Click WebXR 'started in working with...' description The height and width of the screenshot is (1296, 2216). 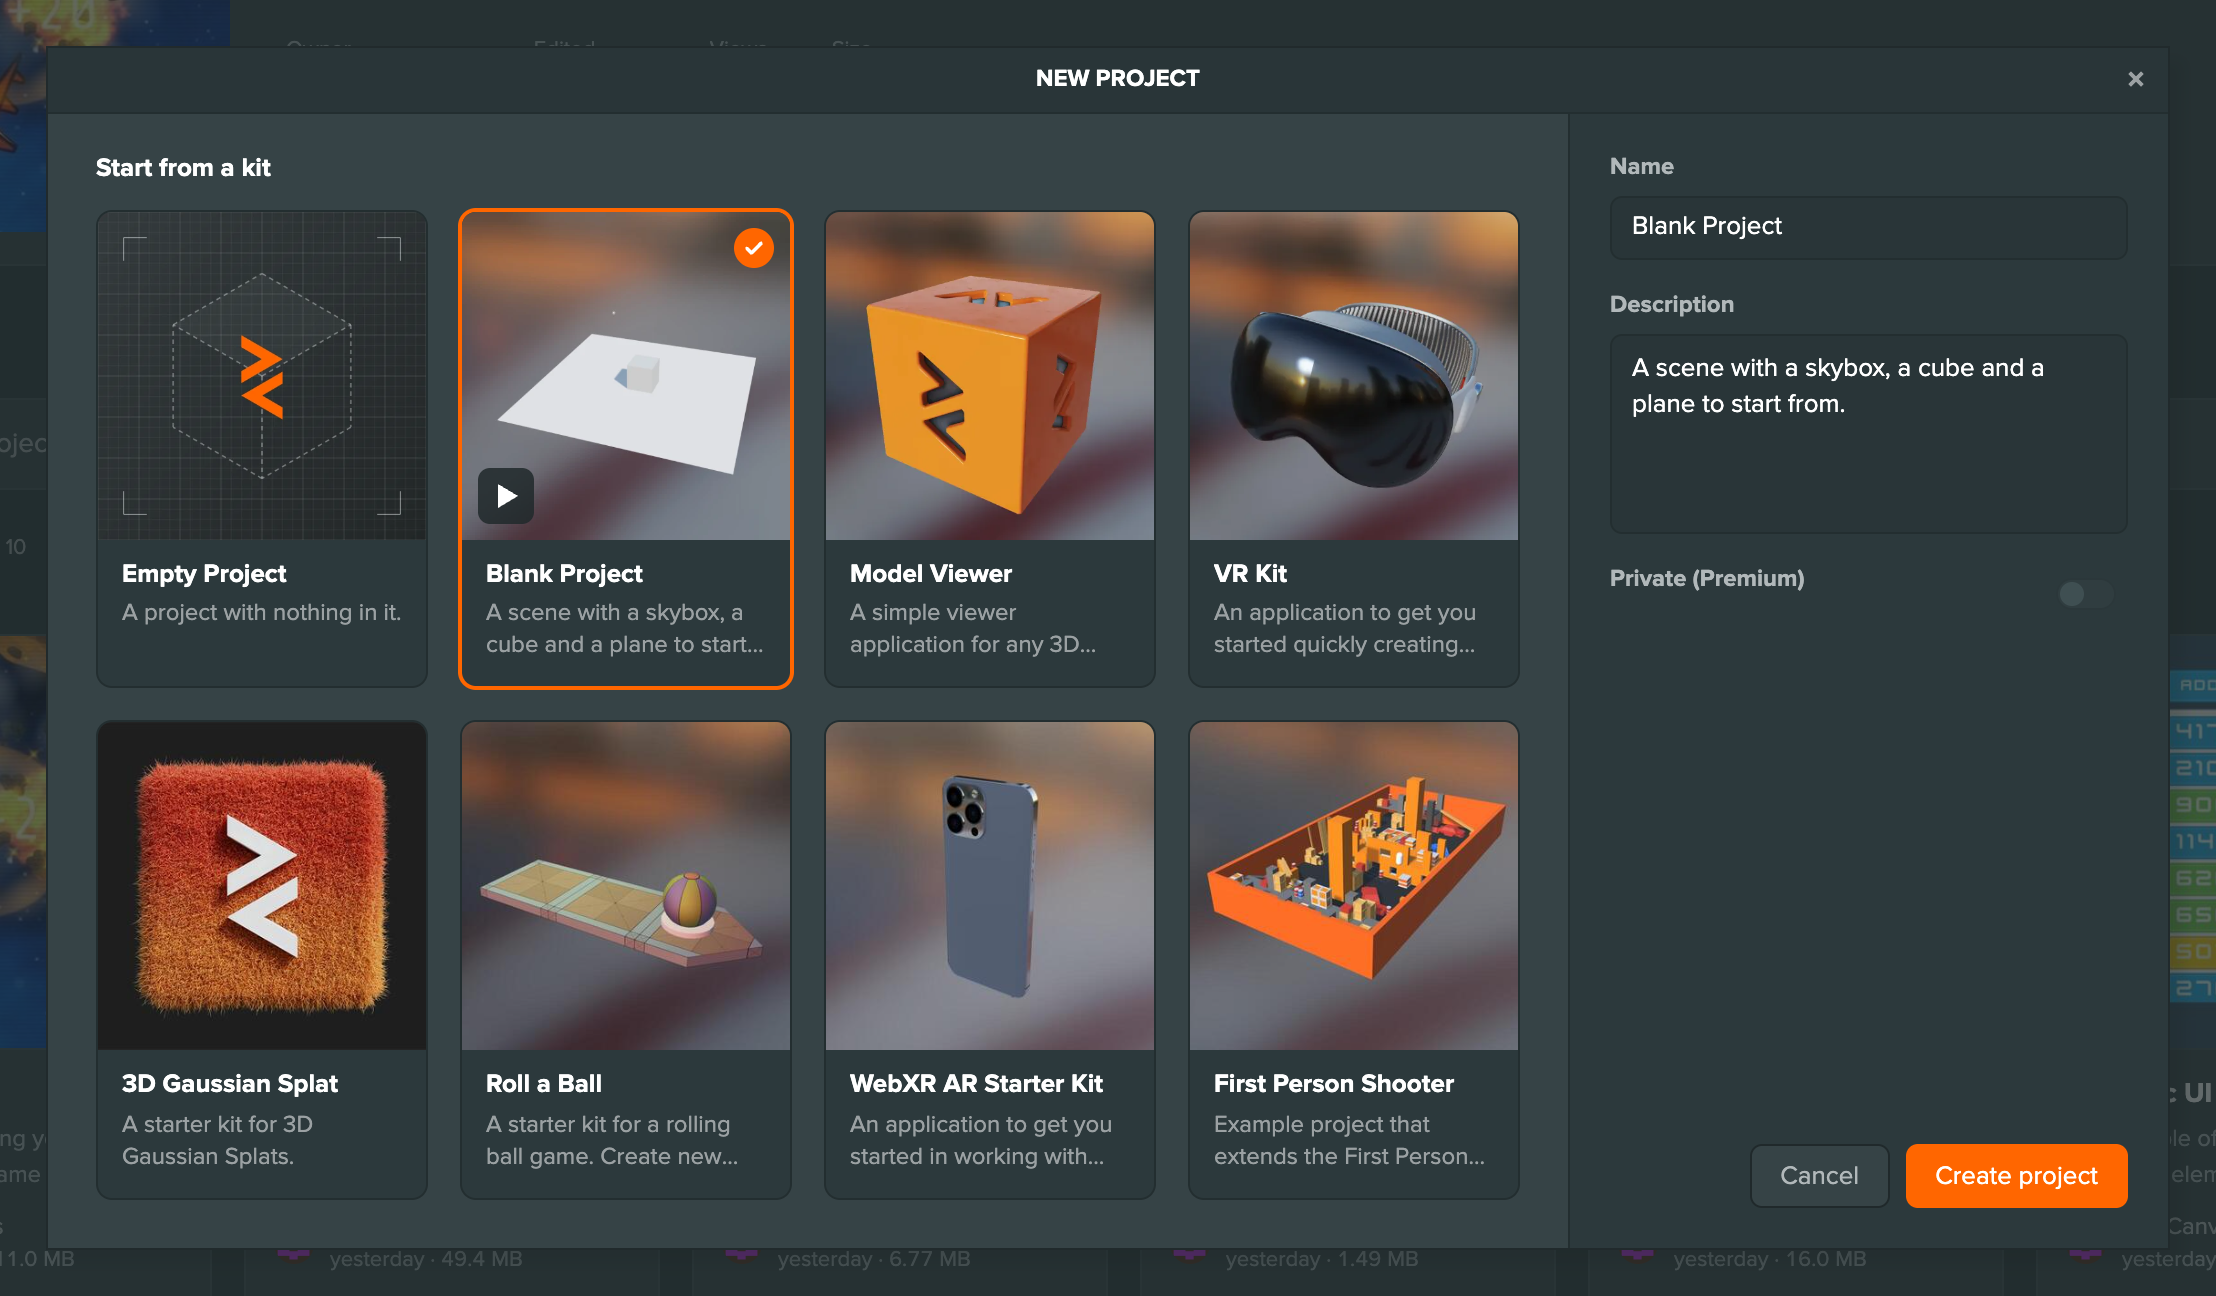tap(977, 1156)
